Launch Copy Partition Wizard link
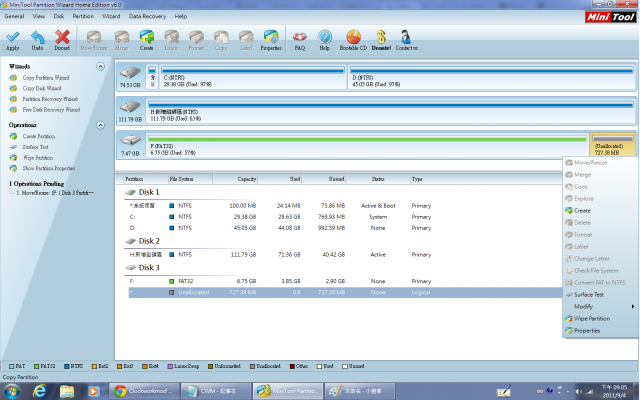 [46, 78]
